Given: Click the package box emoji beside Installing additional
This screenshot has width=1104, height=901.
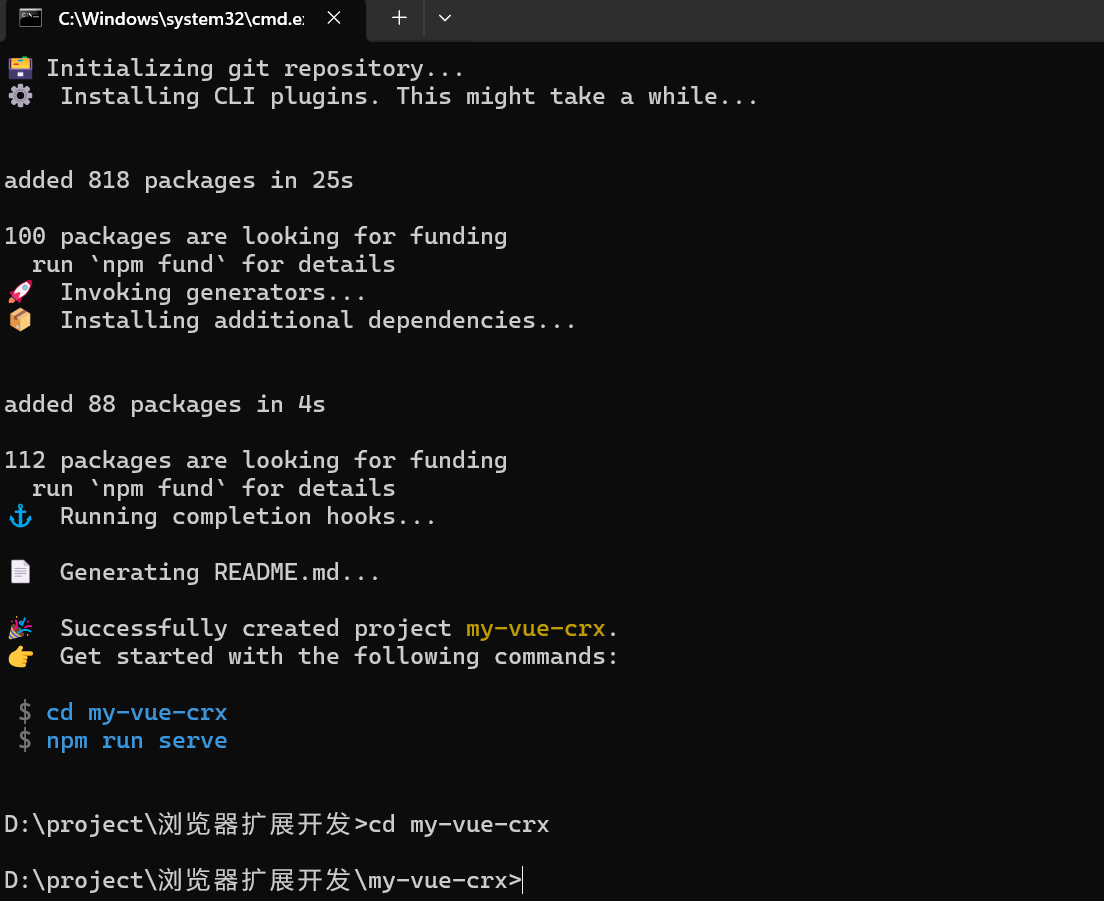Looking at the screenshot, I should click(20, 320).
